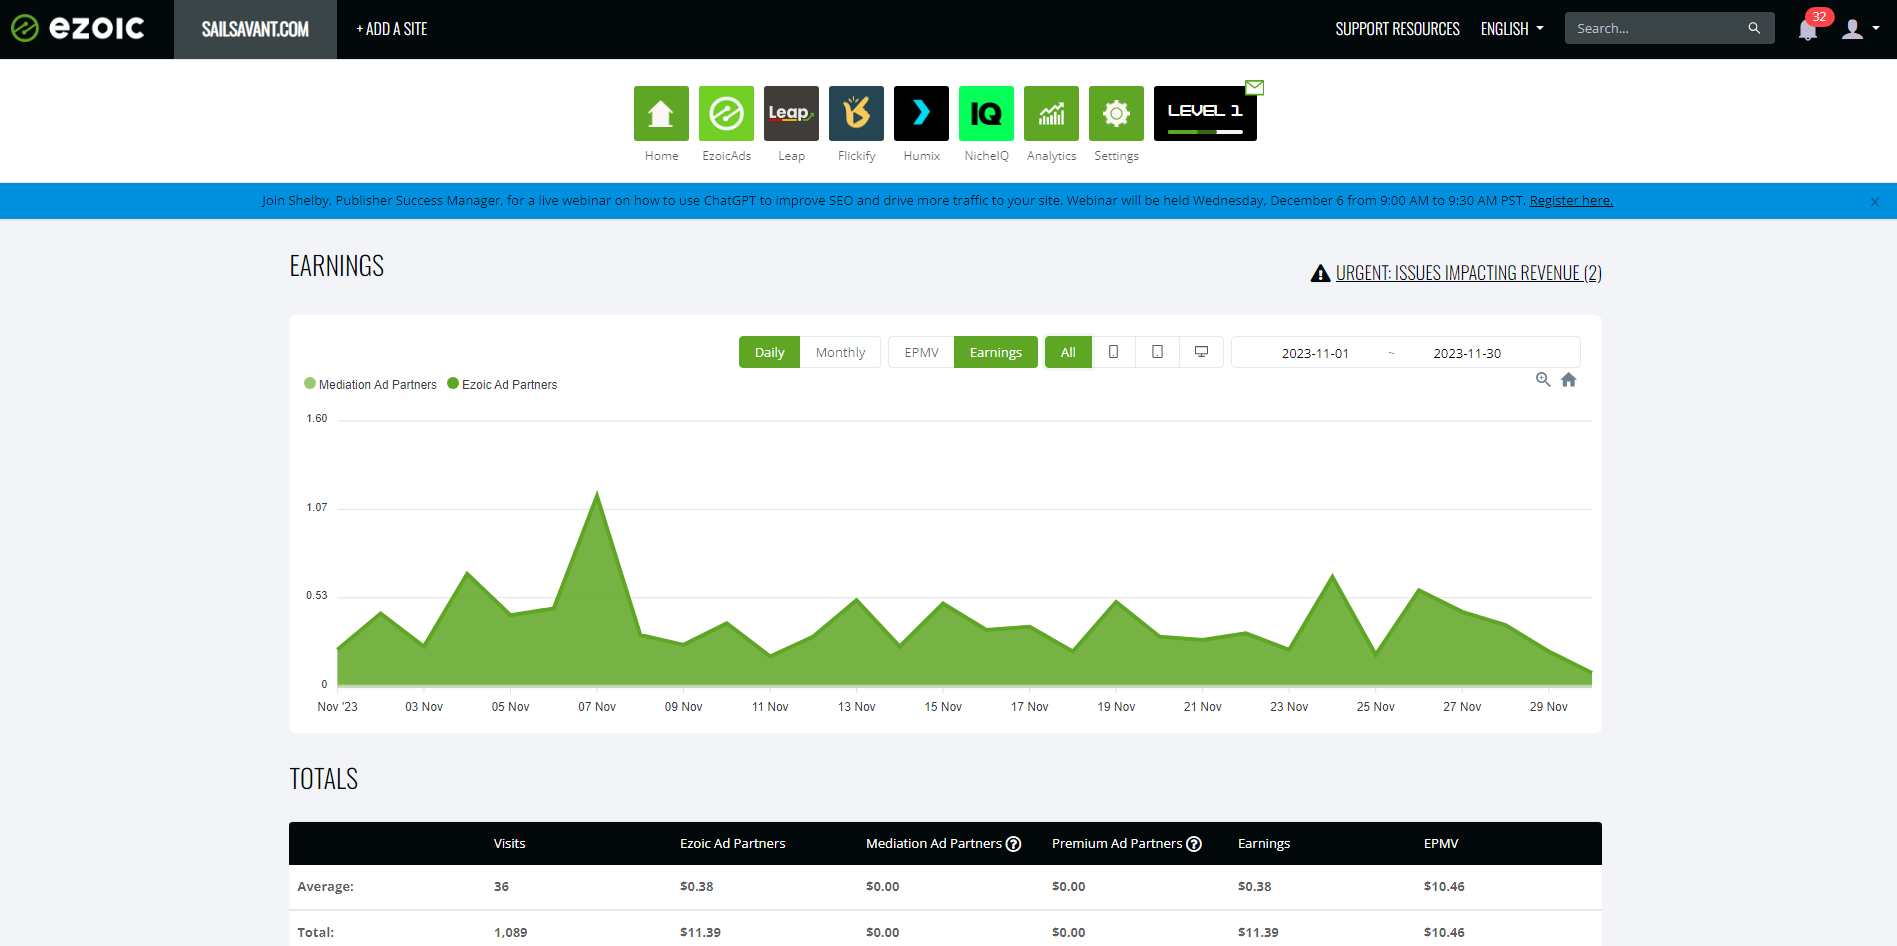Screen dimensions: 1897x946
Task: Click the Visits column header
Action: [509, 843]
